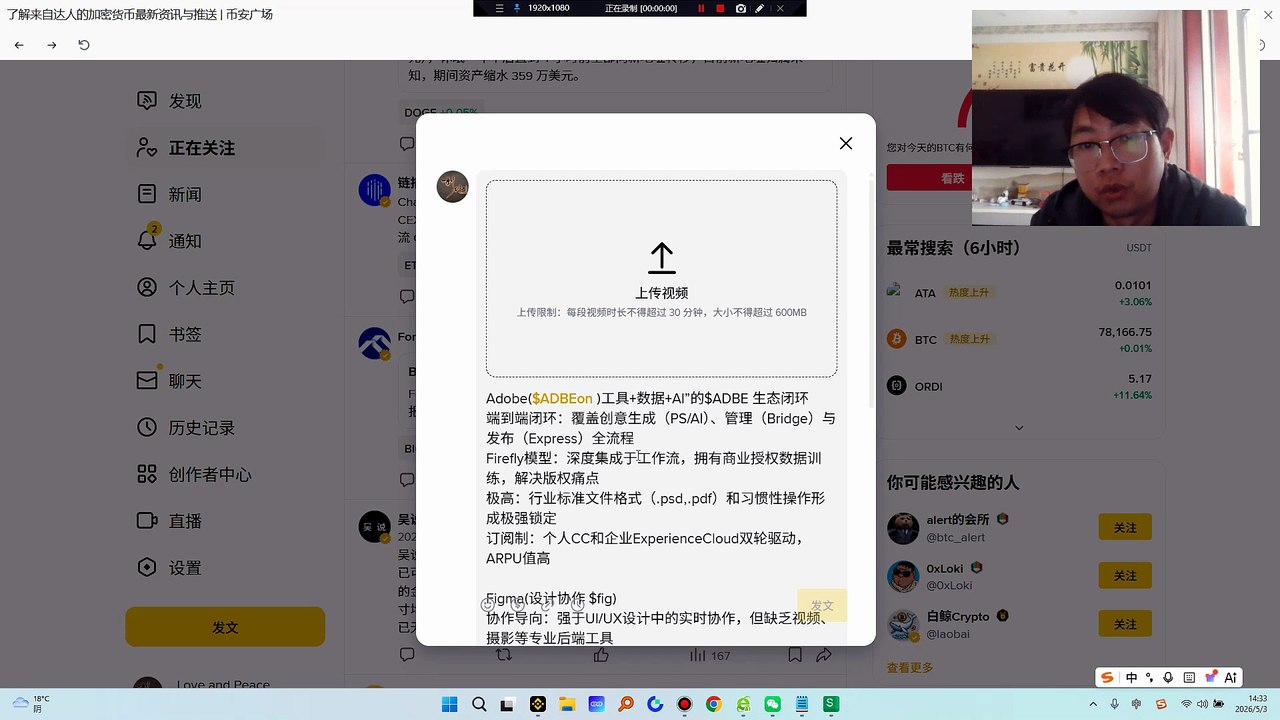Viewport: 1280px width, 720px height.
Task: Click the faded 发文 button inside dialog
Action: click(x=822, y=606)
